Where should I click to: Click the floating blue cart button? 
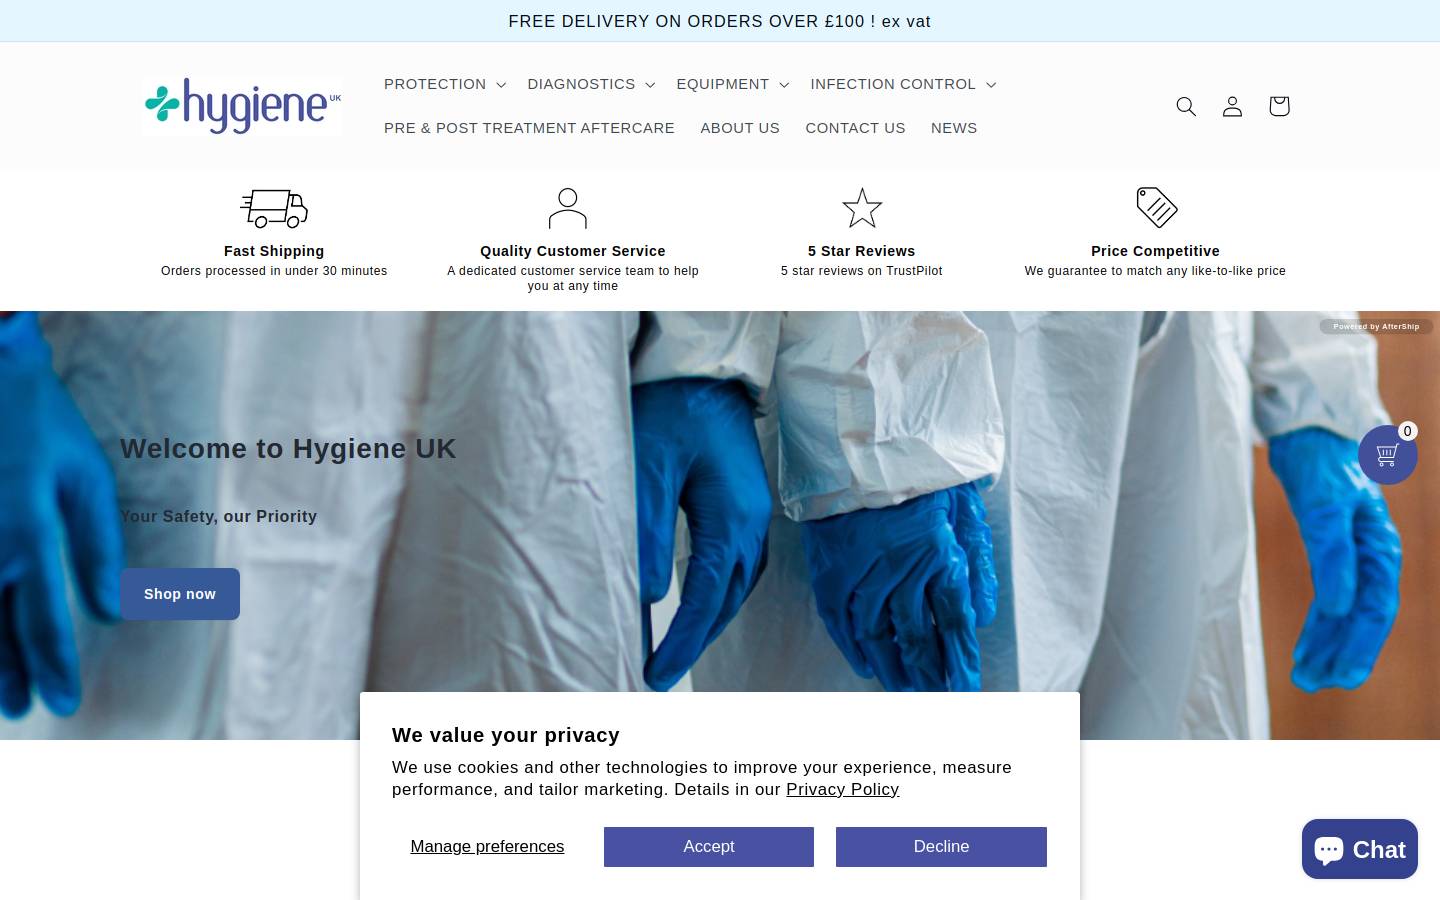[x=1388, y=455]
